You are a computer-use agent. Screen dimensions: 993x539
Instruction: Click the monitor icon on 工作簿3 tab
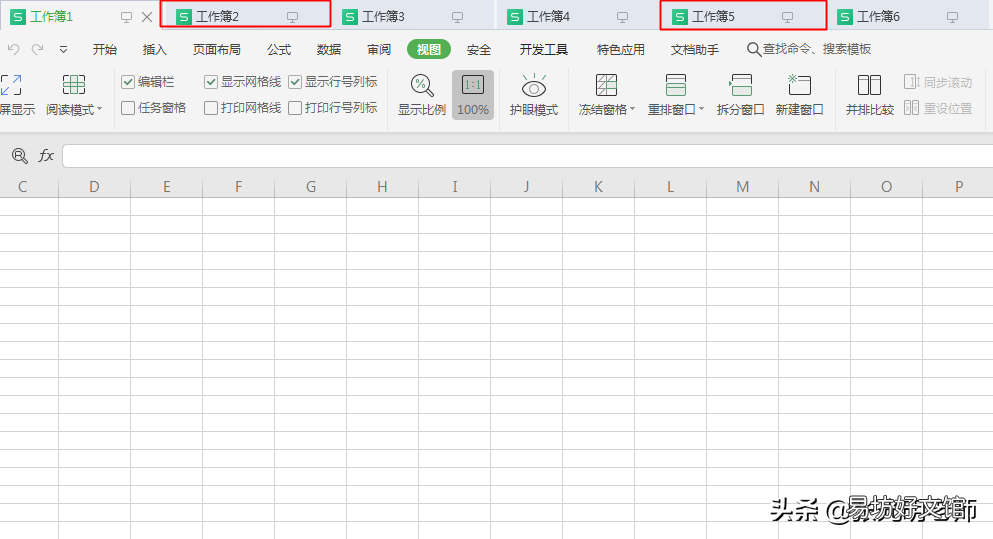pos(457,17)
